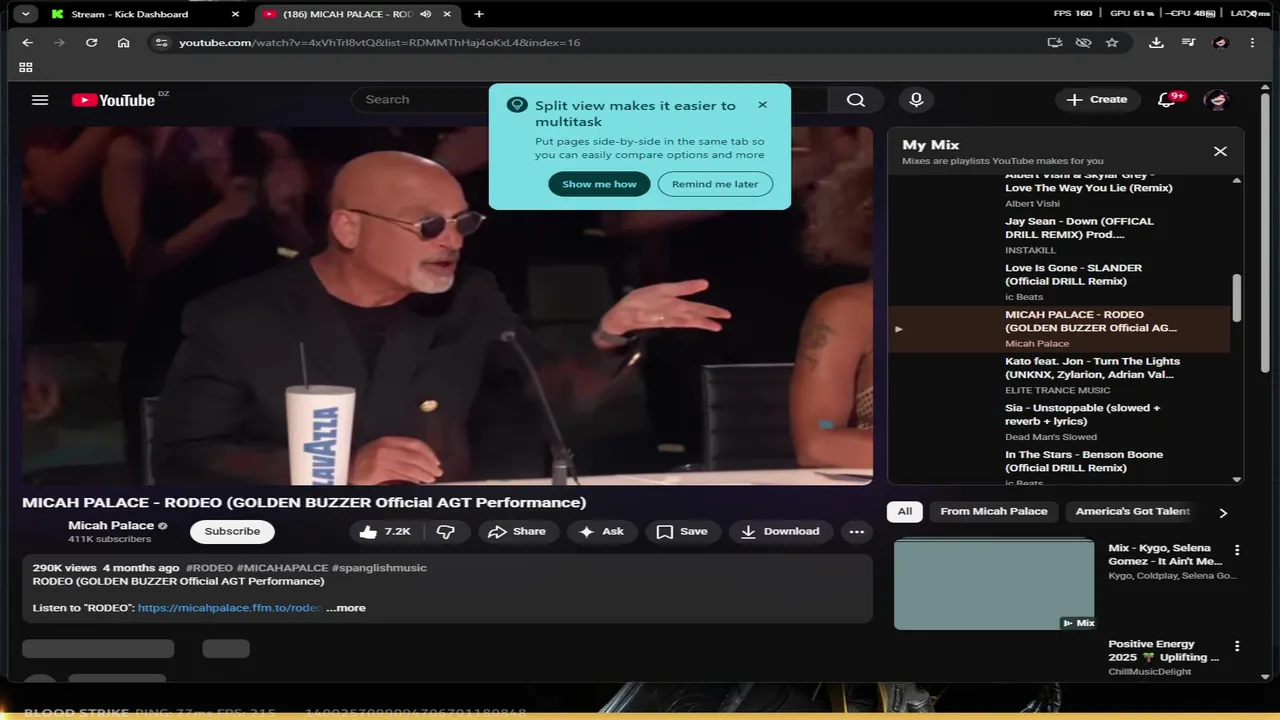The height and width of the screenshot is (720, 1280).
Task: Open Chrome three-dot menu
Action: 1252,43
